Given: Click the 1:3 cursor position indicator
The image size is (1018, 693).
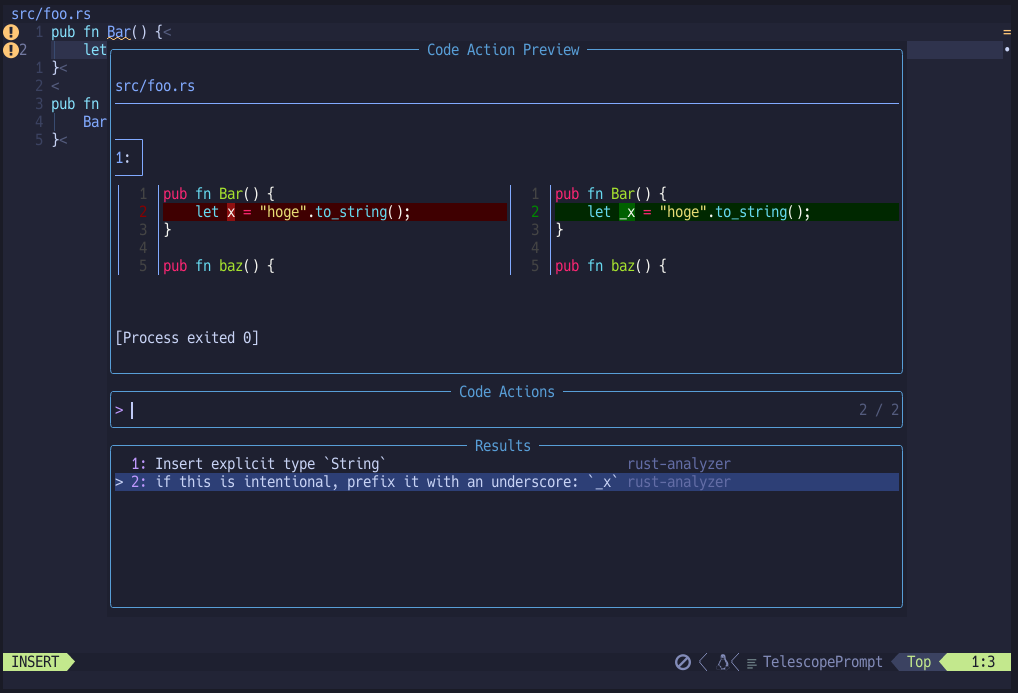Looking at the screenshot, I should click(x=982, y=662).
